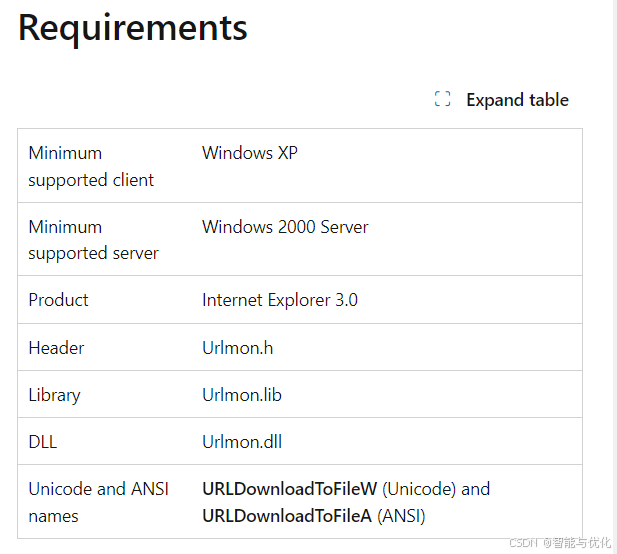617x554 pixels.
Task: Click the Windows XP value cell
Action: coord(250,153)
